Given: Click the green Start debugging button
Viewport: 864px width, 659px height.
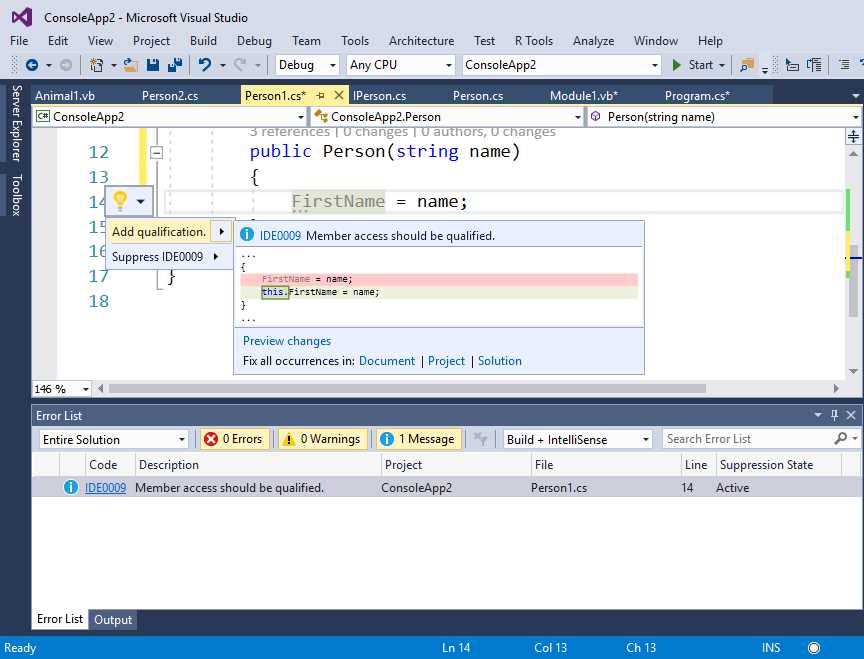Looking at the screenshot, I should click(698, 65).
